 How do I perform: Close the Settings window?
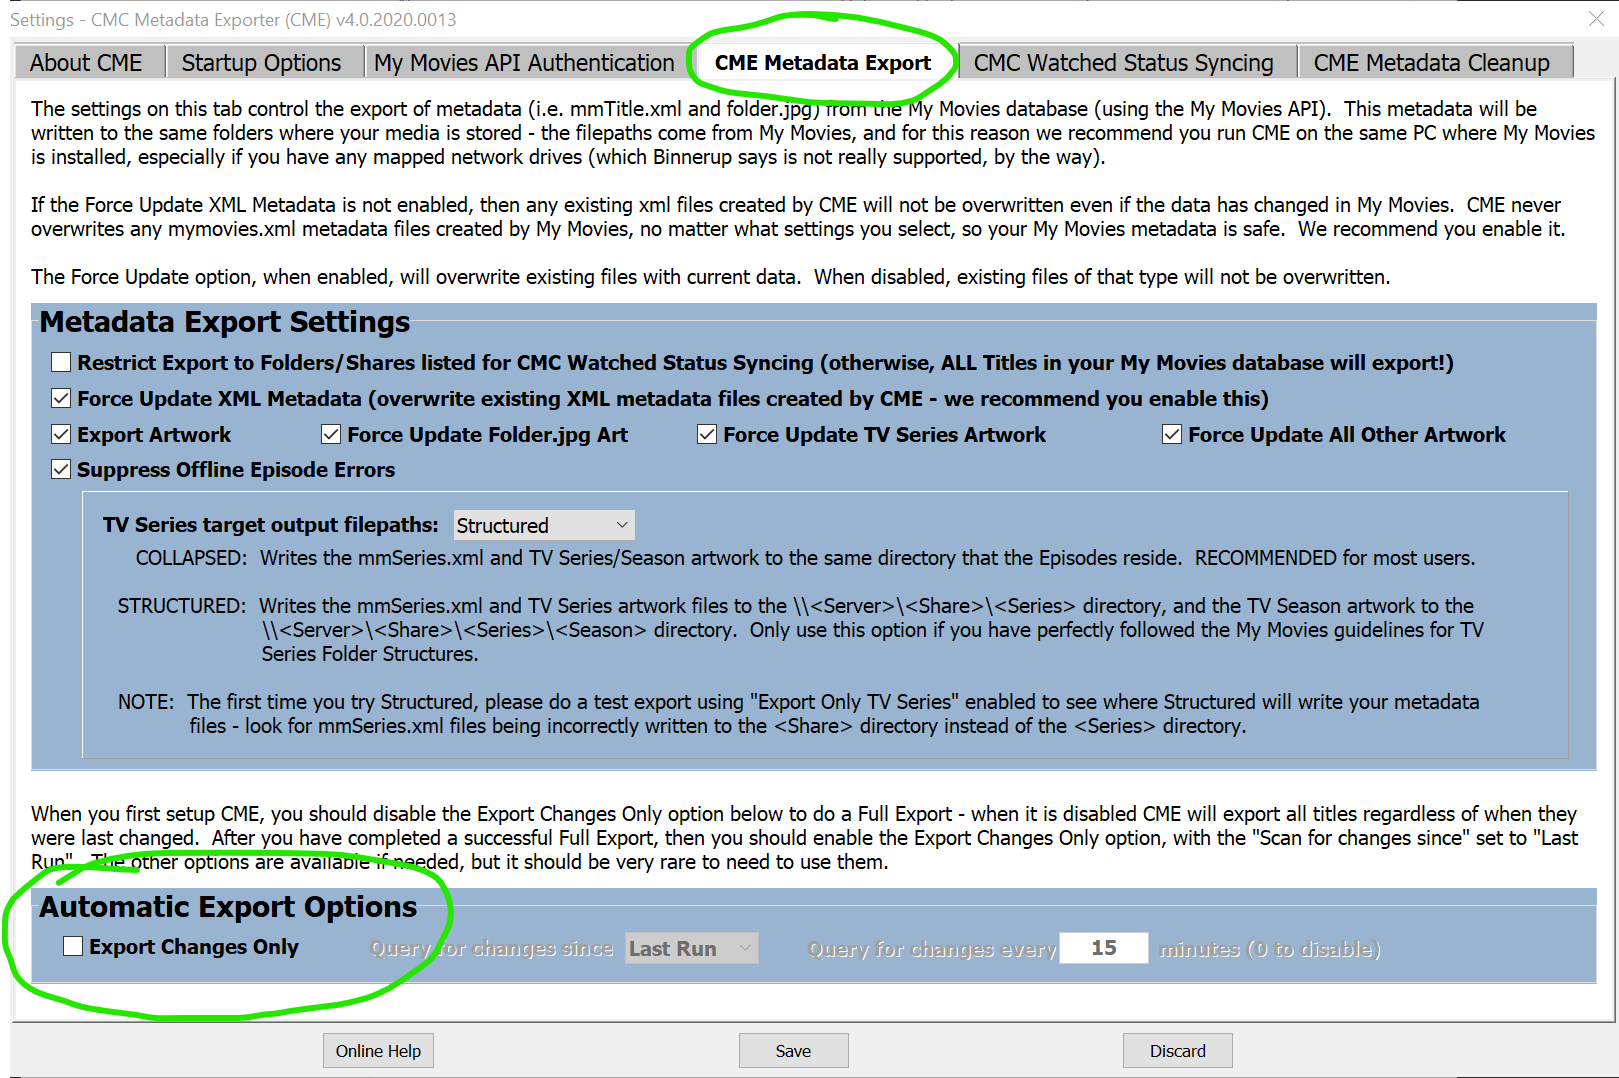pyautogui.click(x=1596, y=19)
